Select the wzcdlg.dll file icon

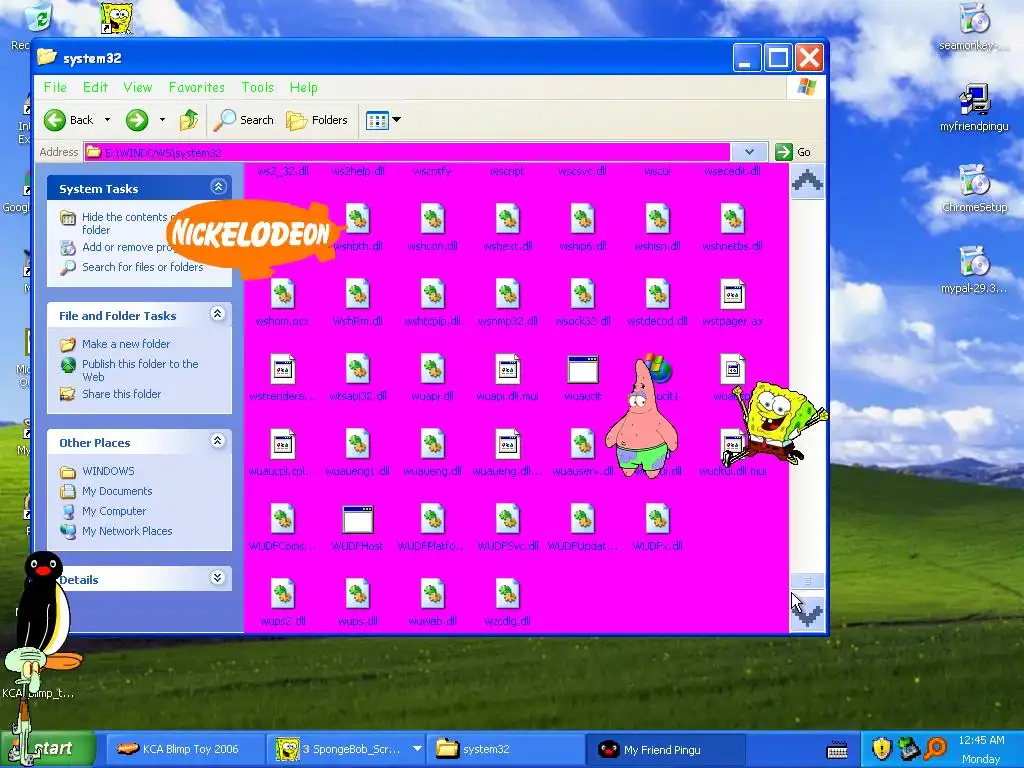pyautogui.click(x=507, y=594)
